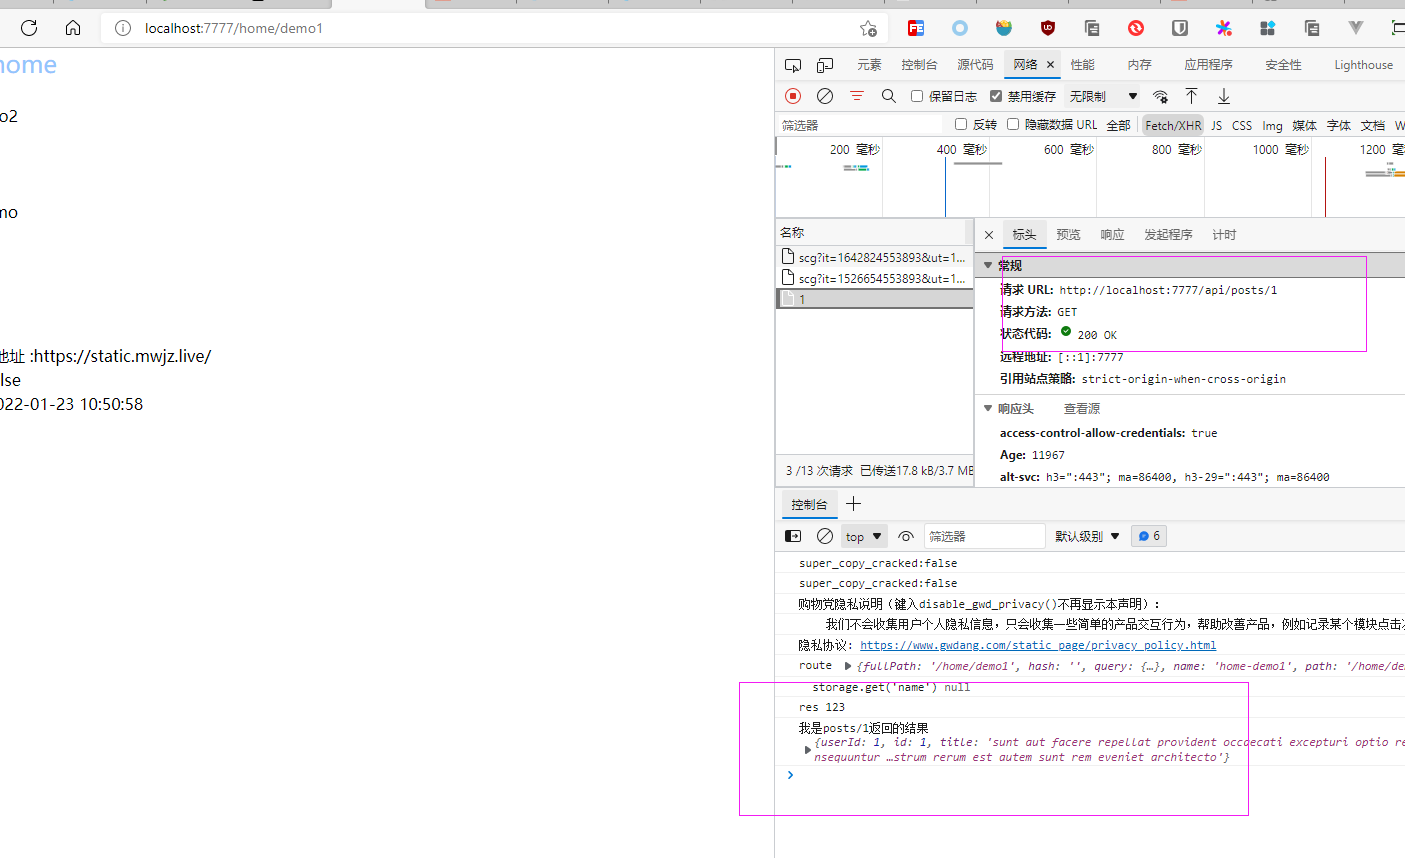
Task: Click the red record network log icon
Action: tap(793, 96)
